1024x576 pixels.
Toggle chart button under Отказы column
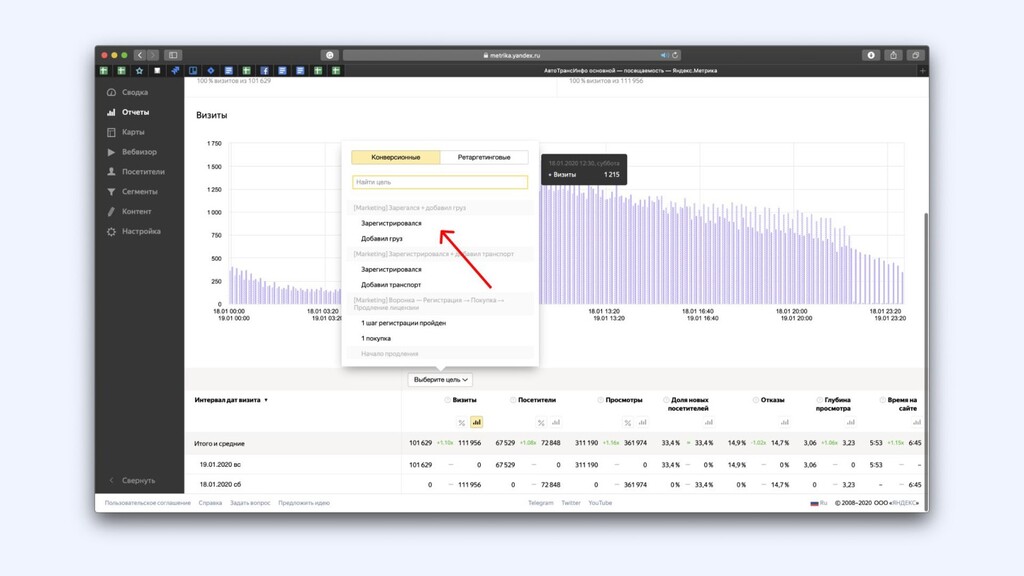(784, 423)
